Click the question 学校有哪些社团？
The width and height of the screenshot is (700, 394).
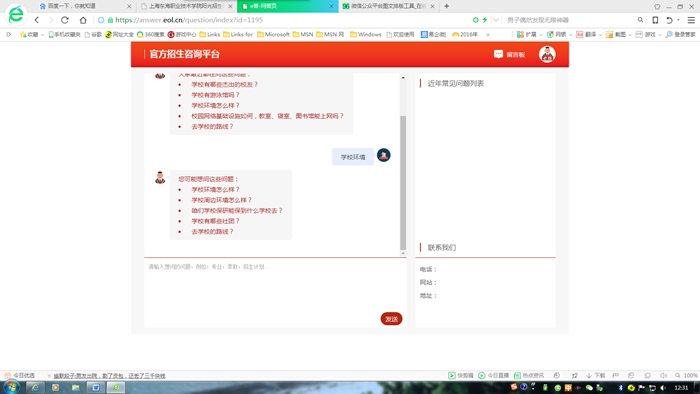tap(216, 221)
